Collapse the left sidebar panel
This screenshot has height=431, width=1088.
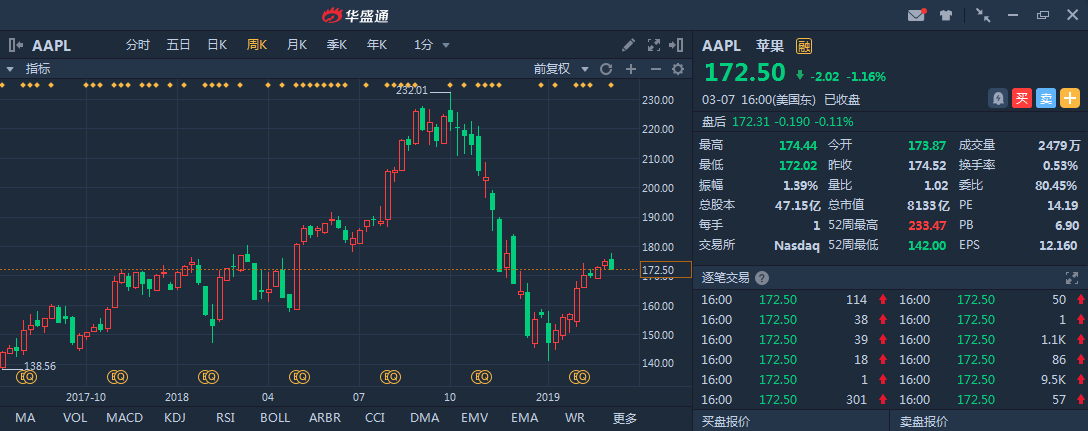(16, 45)
